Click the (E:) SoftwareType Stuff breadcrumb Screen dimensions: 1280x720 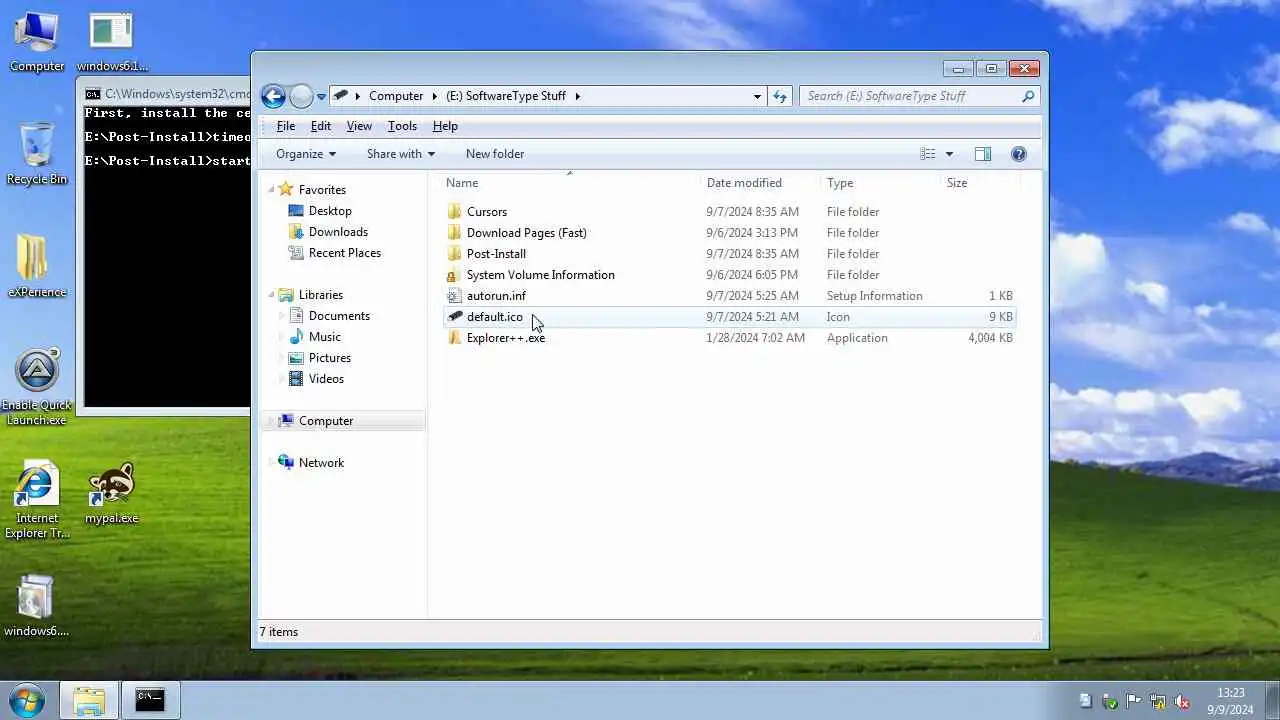pyautogui.click(x=506, y=96)
